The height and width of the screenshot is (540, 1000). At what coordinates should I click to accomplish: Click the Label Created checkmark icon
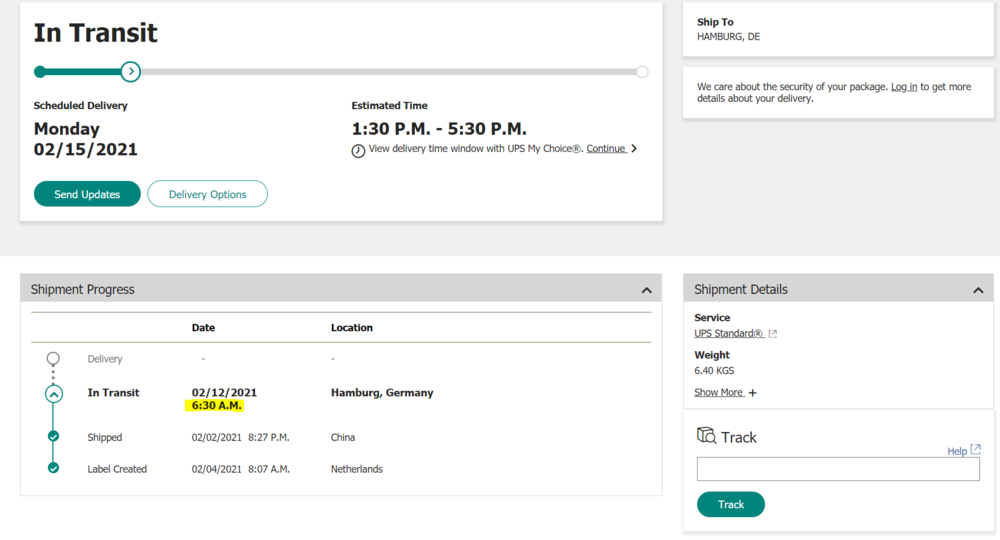pos(53,468)
